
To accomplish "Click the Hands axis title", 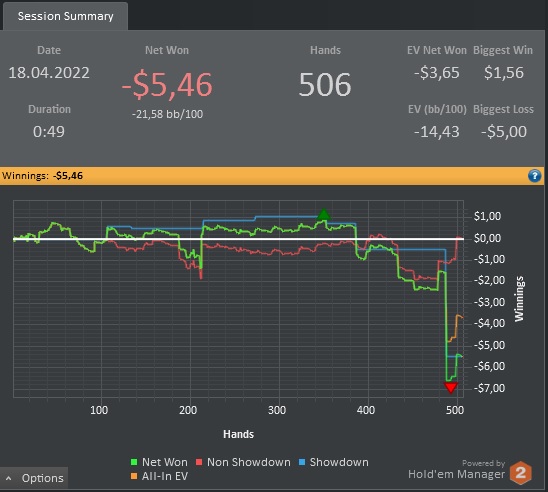I will (238, 434).
